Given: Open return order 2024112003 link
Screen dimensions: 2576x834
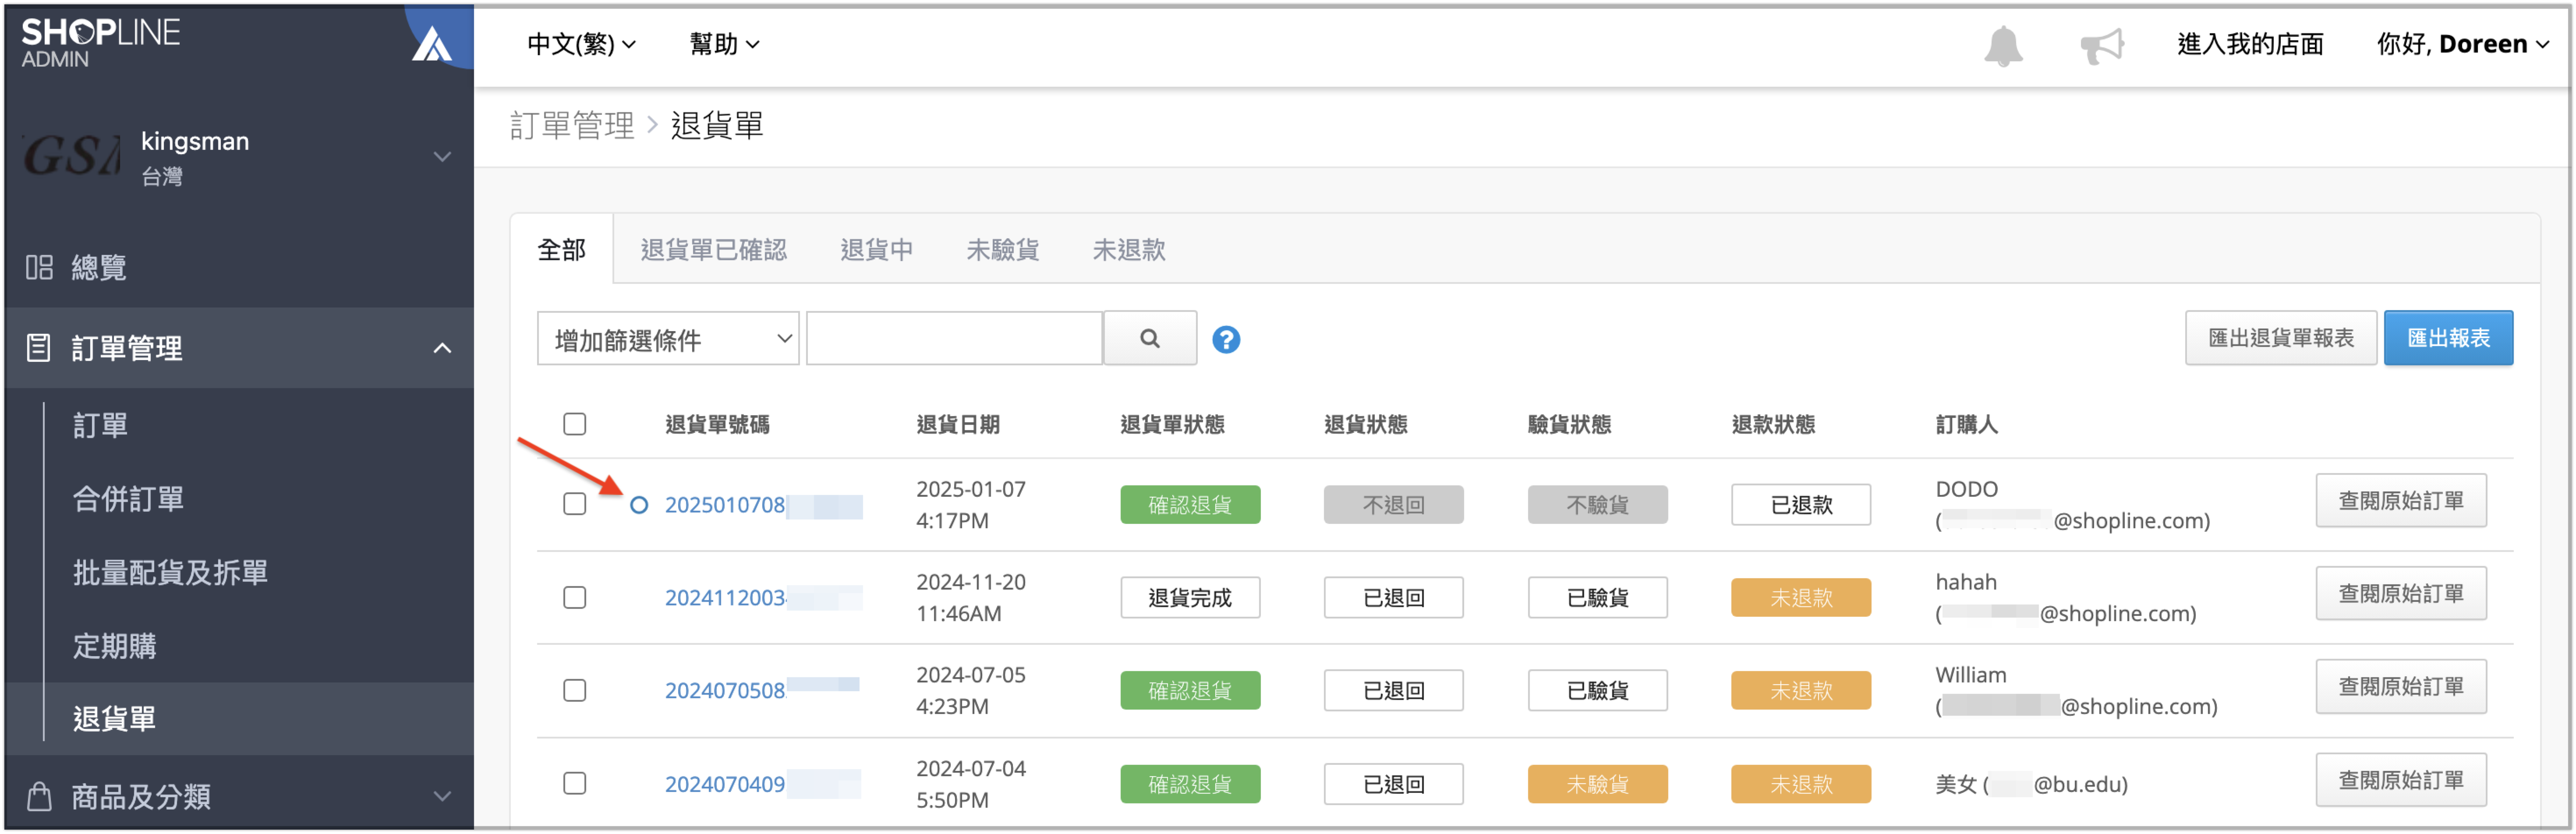Looking at the screenshot, I should coord(725,598).
